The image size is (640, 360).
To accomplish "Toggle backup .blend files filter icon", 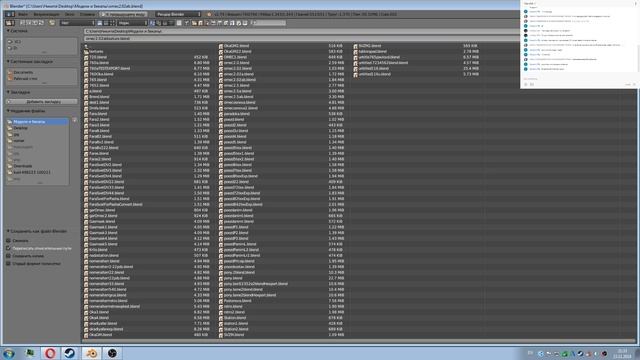I will (x=207, y=23).
